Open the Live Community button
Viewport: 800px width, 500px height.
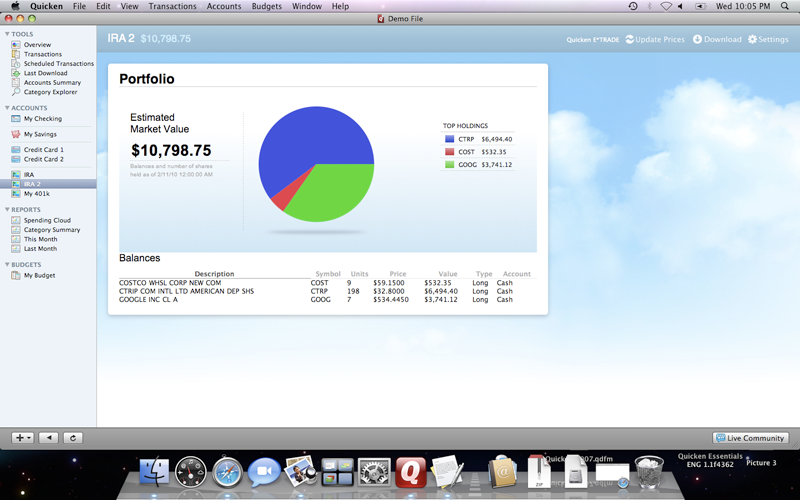coord(751,438)
